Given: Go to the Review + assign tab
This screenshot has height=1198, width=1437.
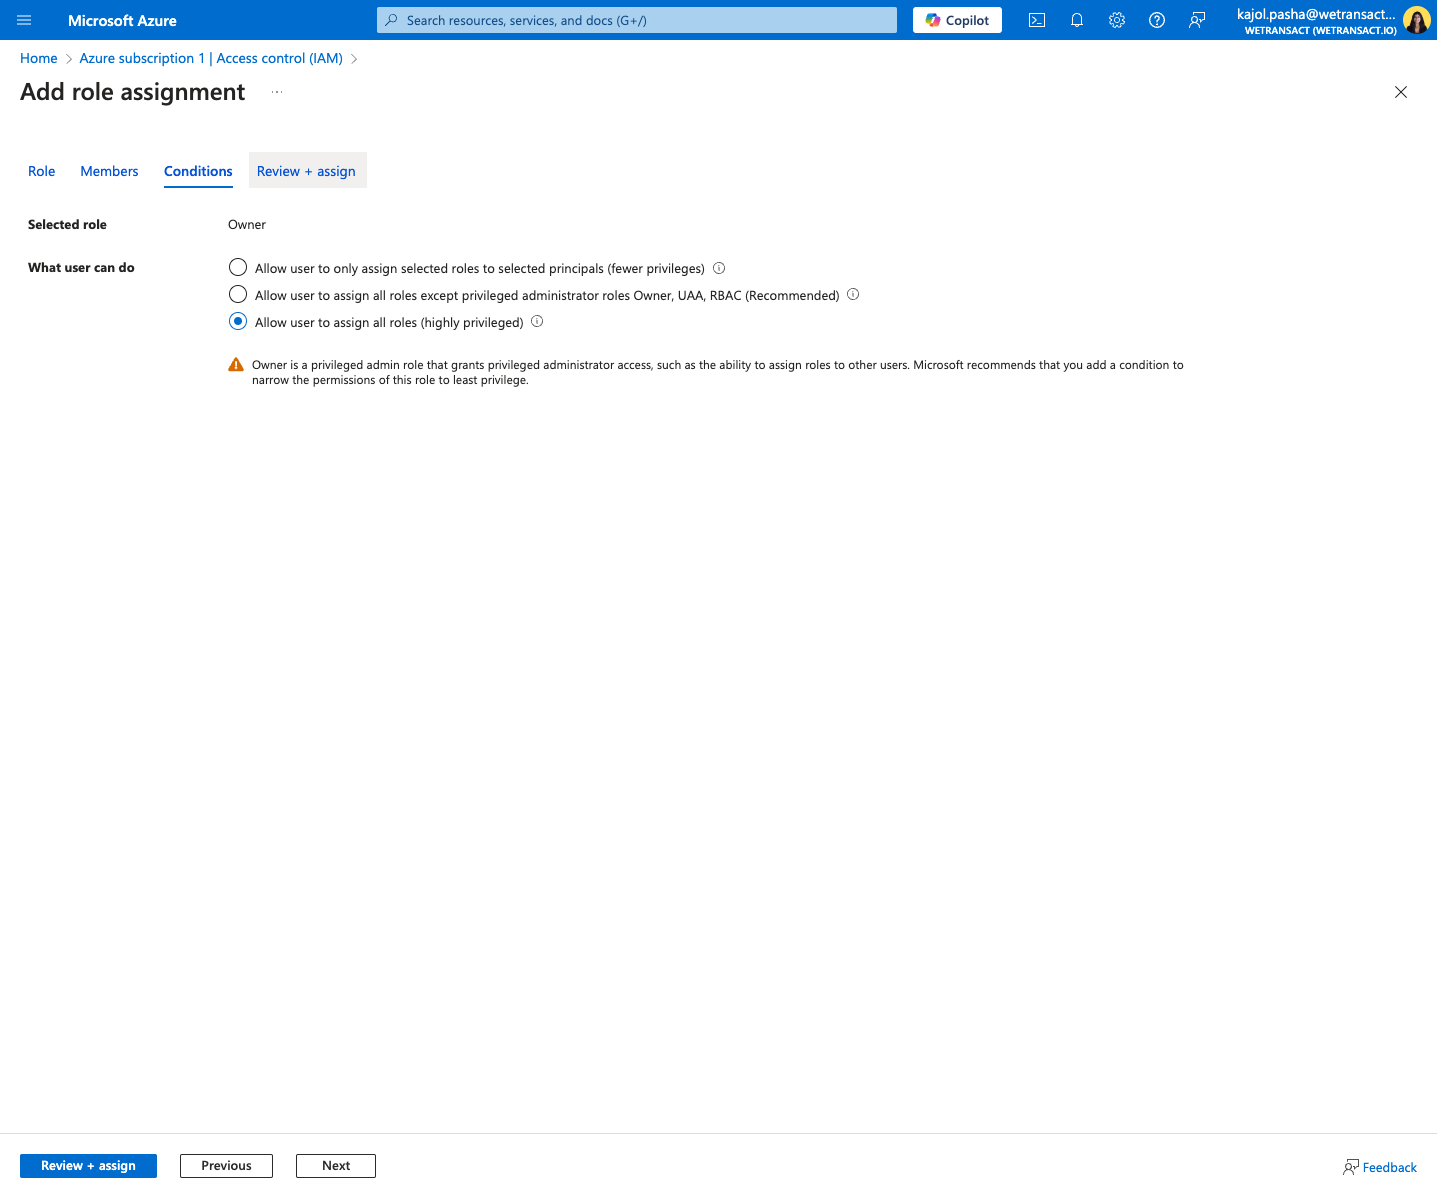Looking at the screenshot, I should tap(306, 171).
